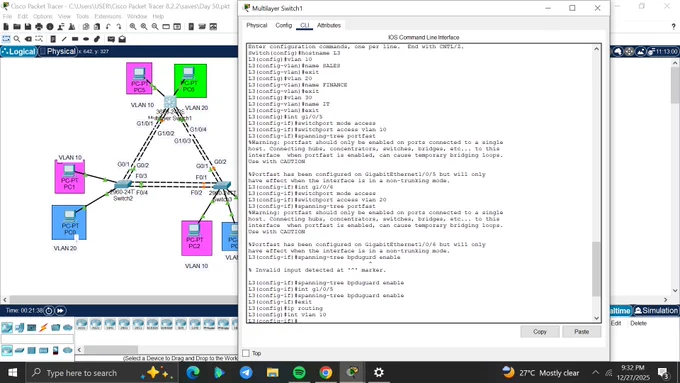Click the blue PC0 device

point(69,223)
